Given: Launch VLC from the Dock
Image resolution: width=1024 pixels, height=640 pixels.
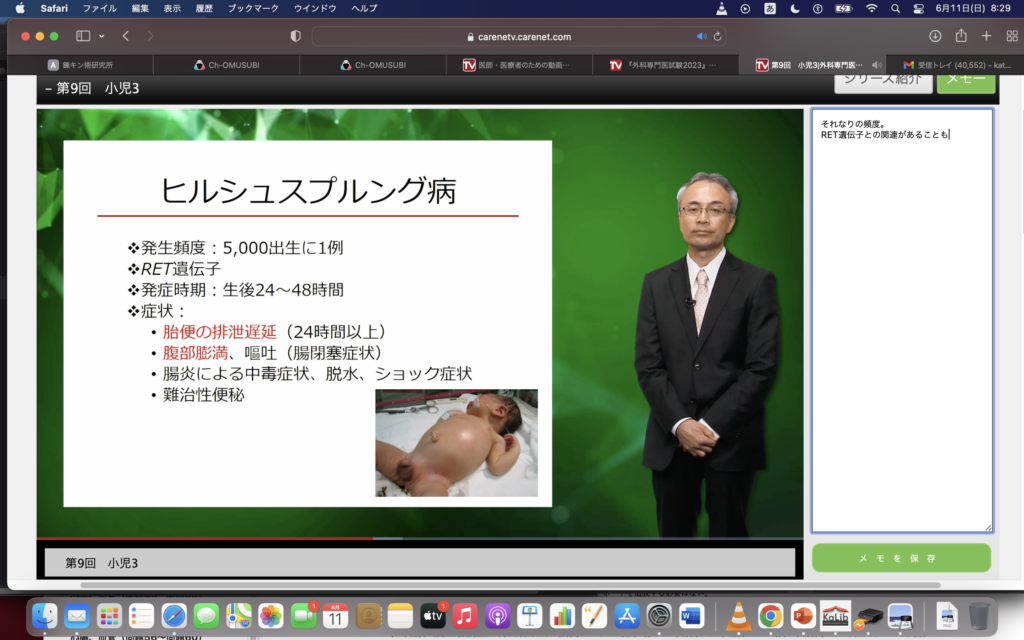Looking at the screenshot, I should (x=739, y=616).
